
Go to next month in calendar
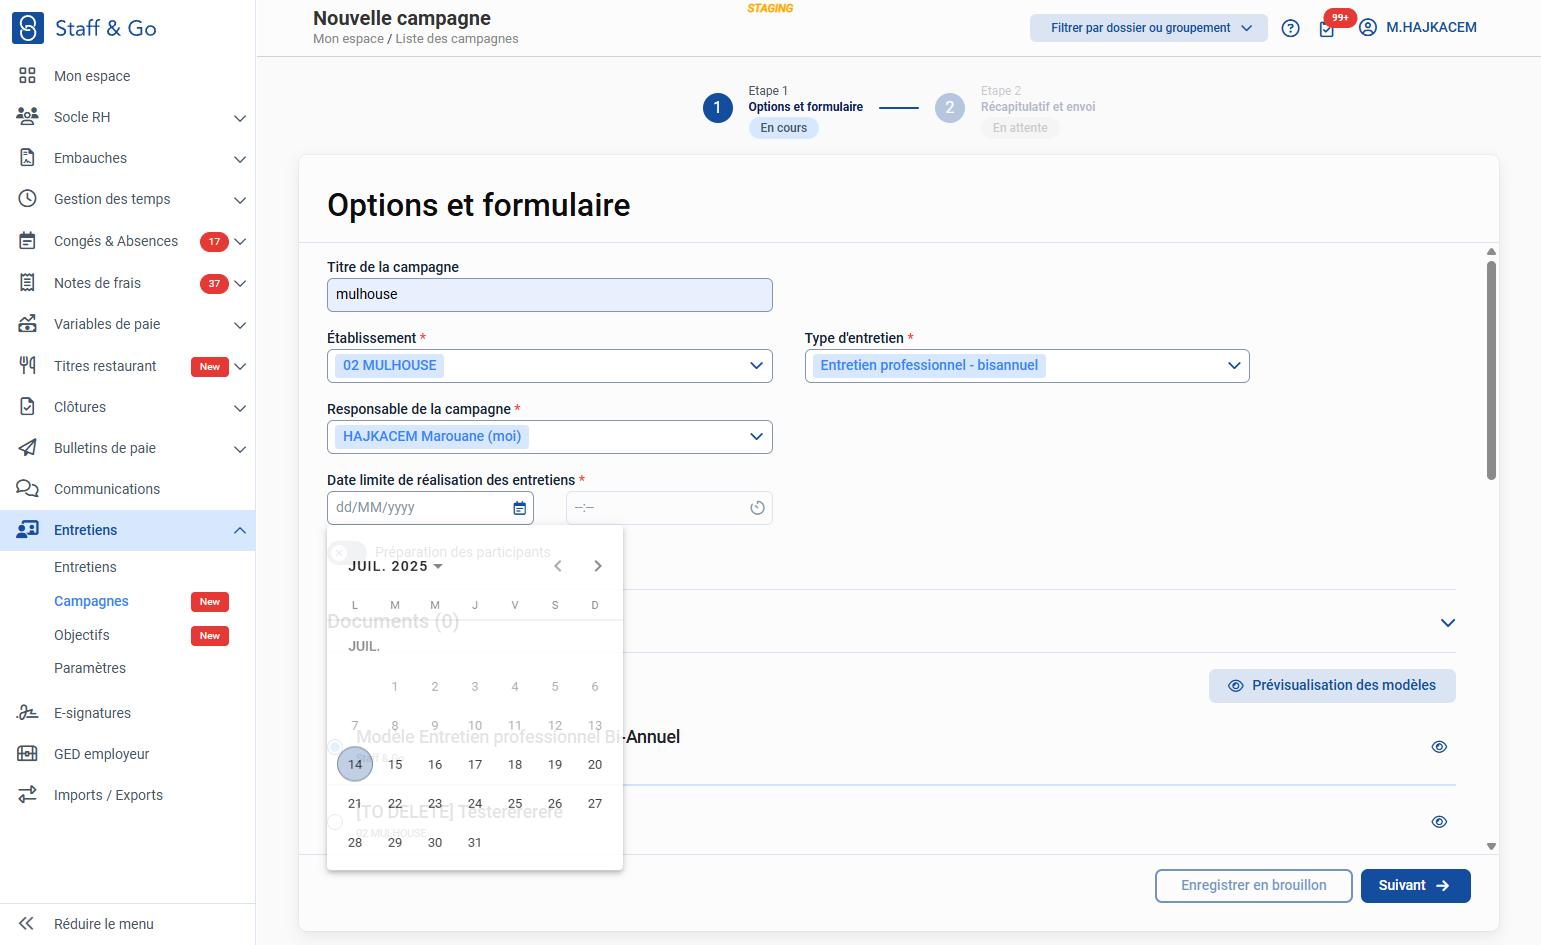[598, 566]
